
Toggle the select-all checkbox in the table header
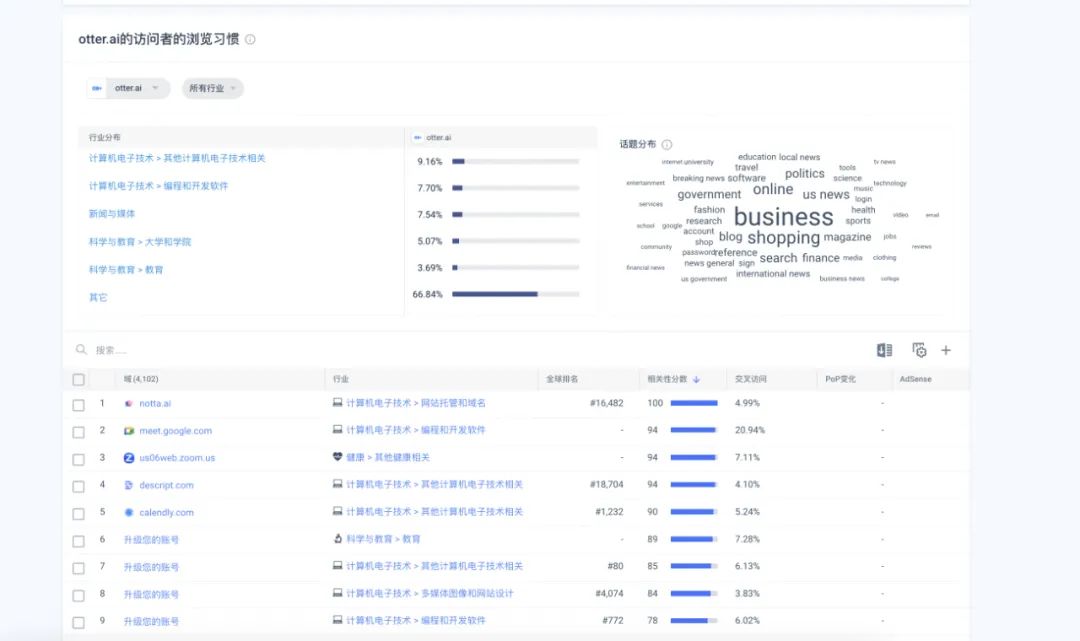pyautogui.click(x=79, y=379)
